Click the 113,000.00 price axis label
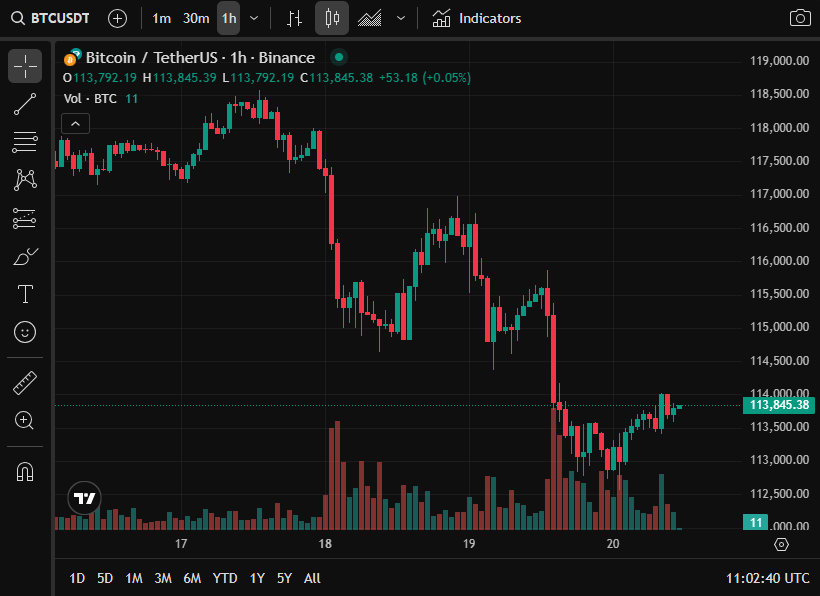 point(779,460)
